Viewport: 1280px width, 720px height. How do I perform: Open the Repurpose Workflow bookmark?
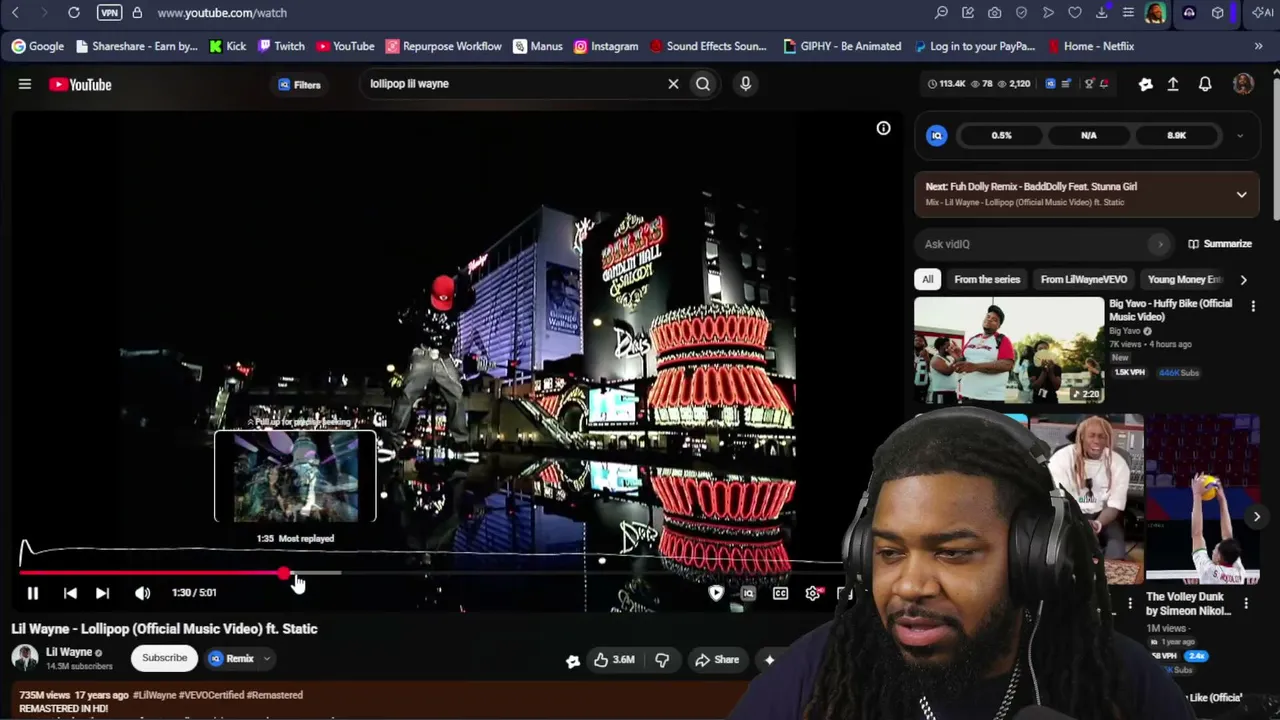coord(444,46)
